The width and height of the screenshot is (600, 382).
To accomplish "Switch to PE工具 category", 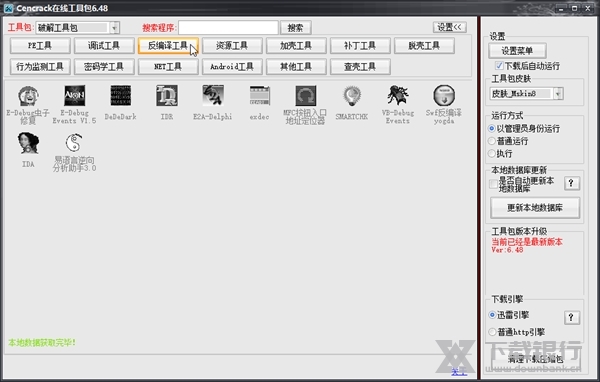I will (x=40, y=46).
